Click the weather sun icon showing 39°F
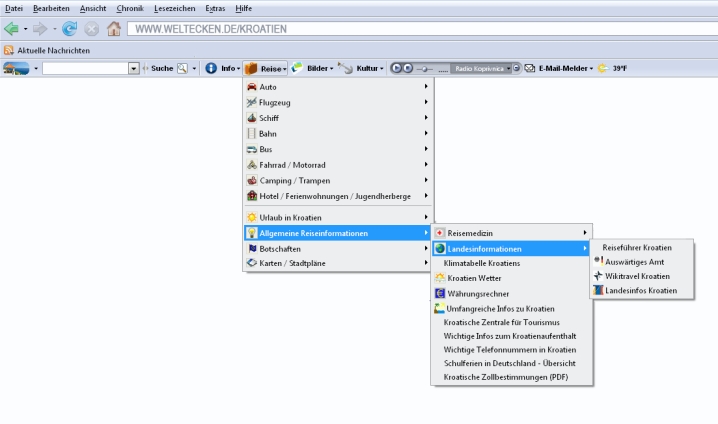718x424 pixels. pyautogui.click(x=603, y=69)
